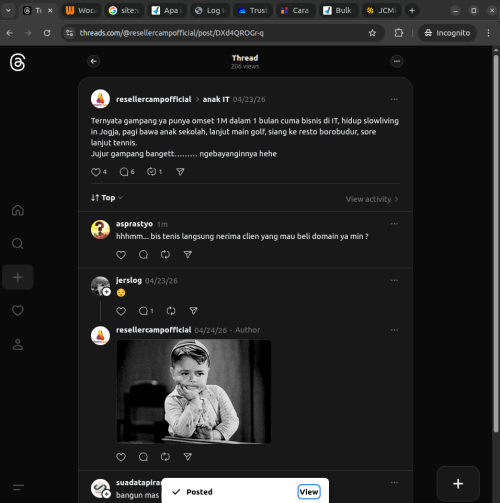This screenshot has width=500, height=503.
Task: Repost the main post with 1 repost
Action: coord(155,172)
